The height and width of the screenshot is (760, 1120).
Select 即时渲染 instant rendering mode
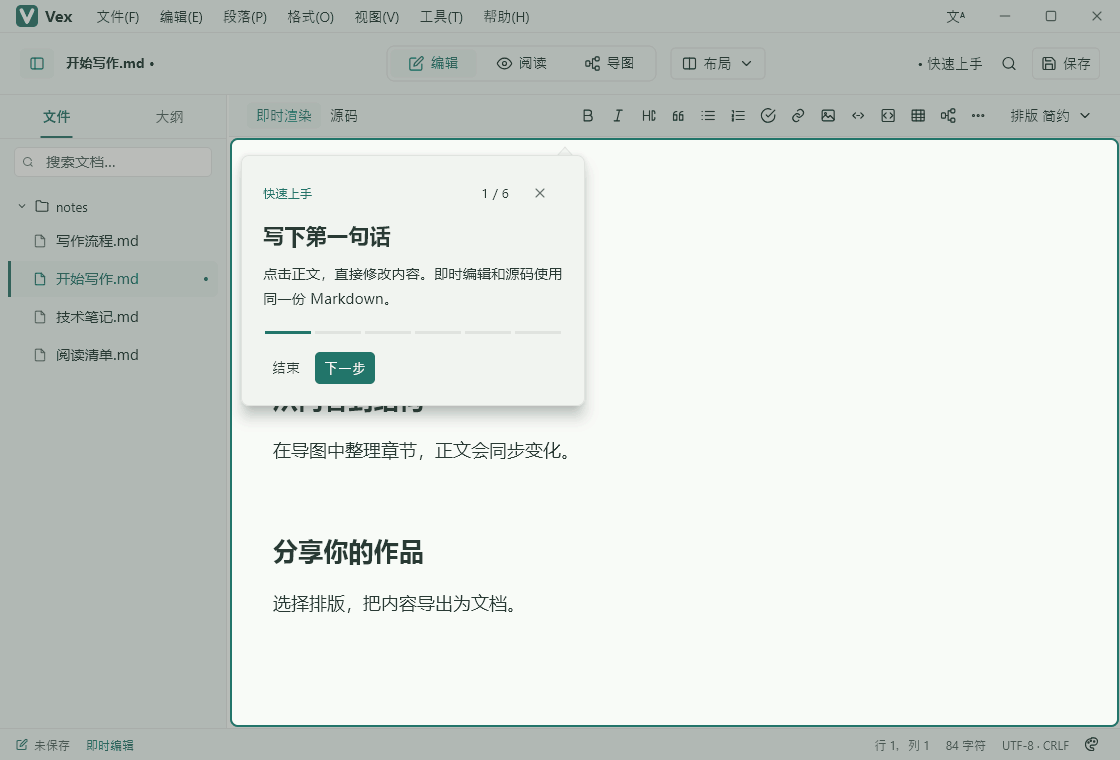[284, 116]
